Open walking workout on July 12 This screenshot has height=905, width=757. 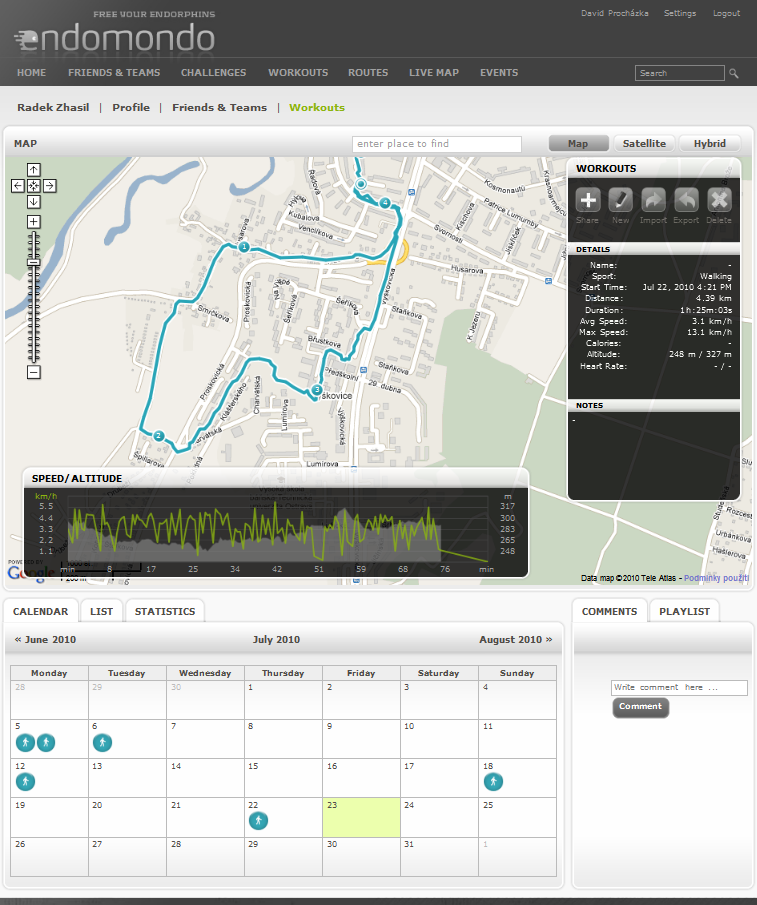coord(25,781)
